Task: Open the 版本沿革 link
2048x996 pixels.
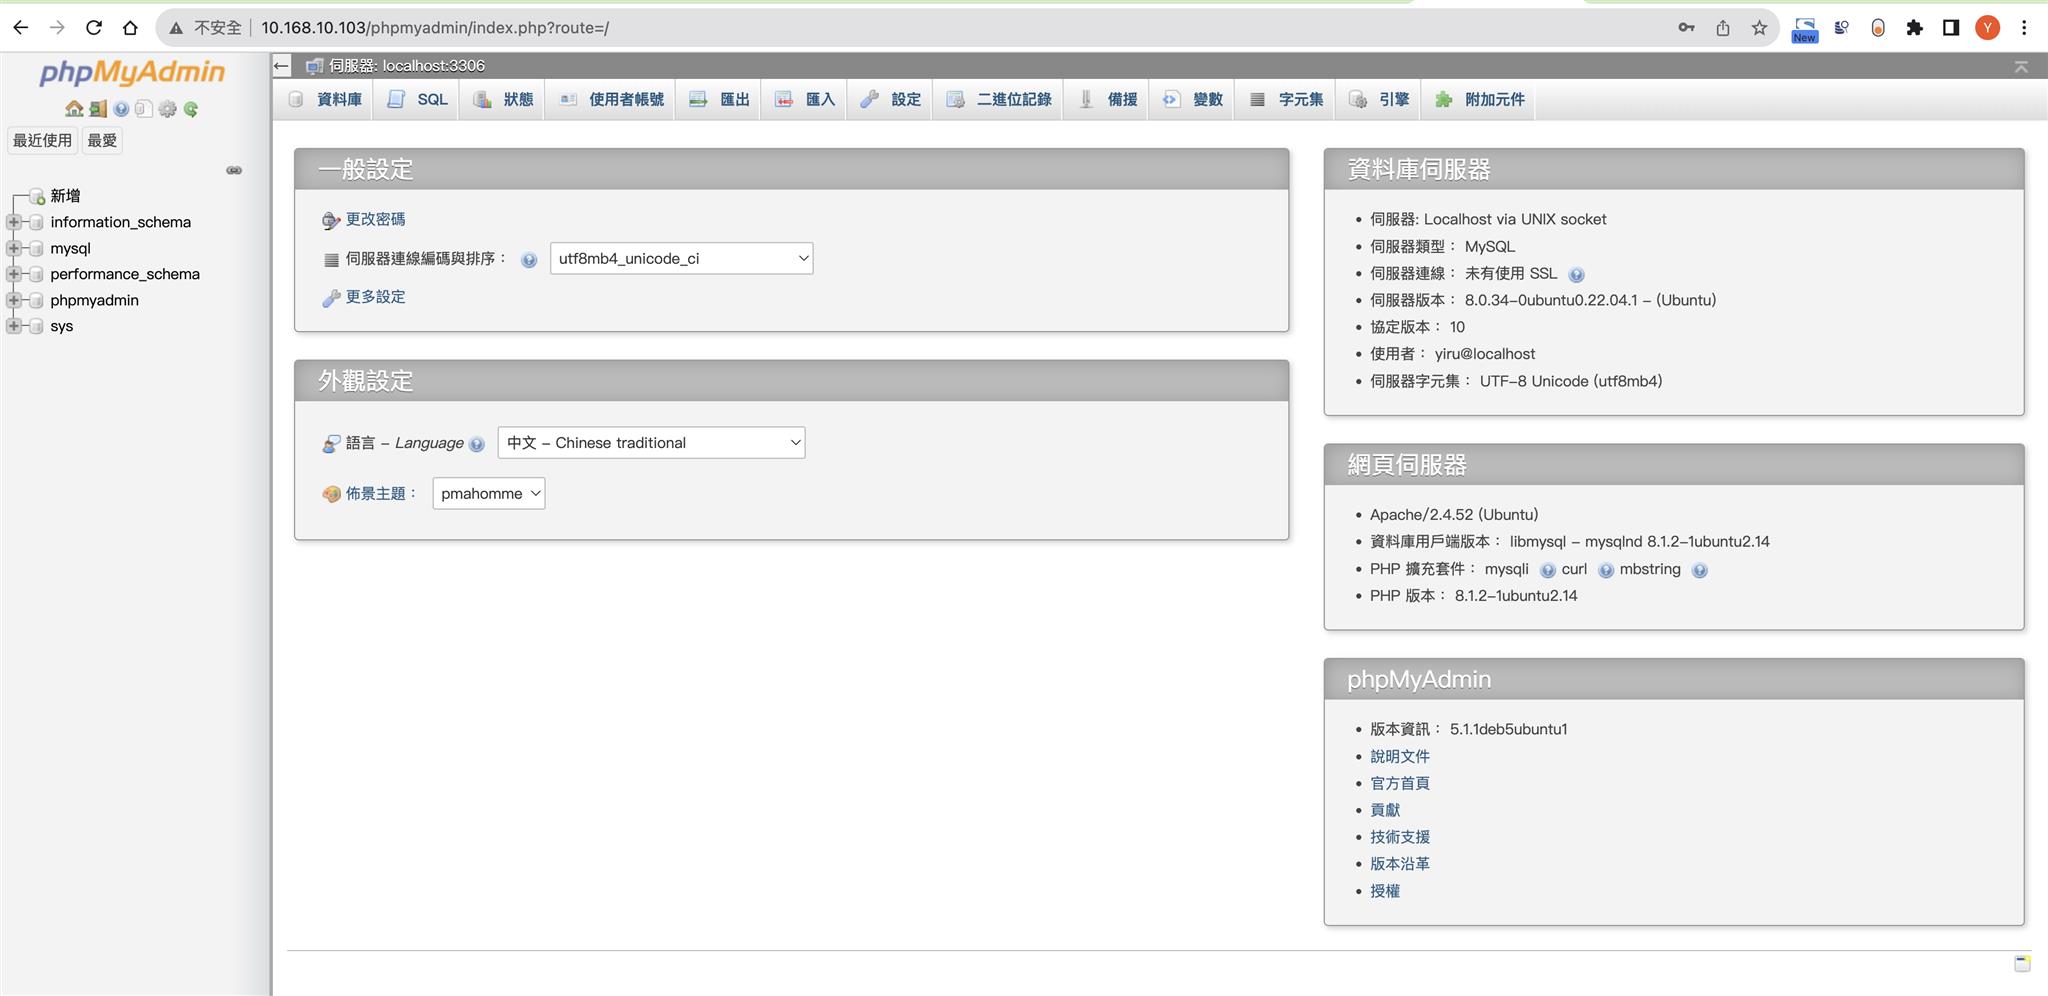Action: coord(1400,864)
